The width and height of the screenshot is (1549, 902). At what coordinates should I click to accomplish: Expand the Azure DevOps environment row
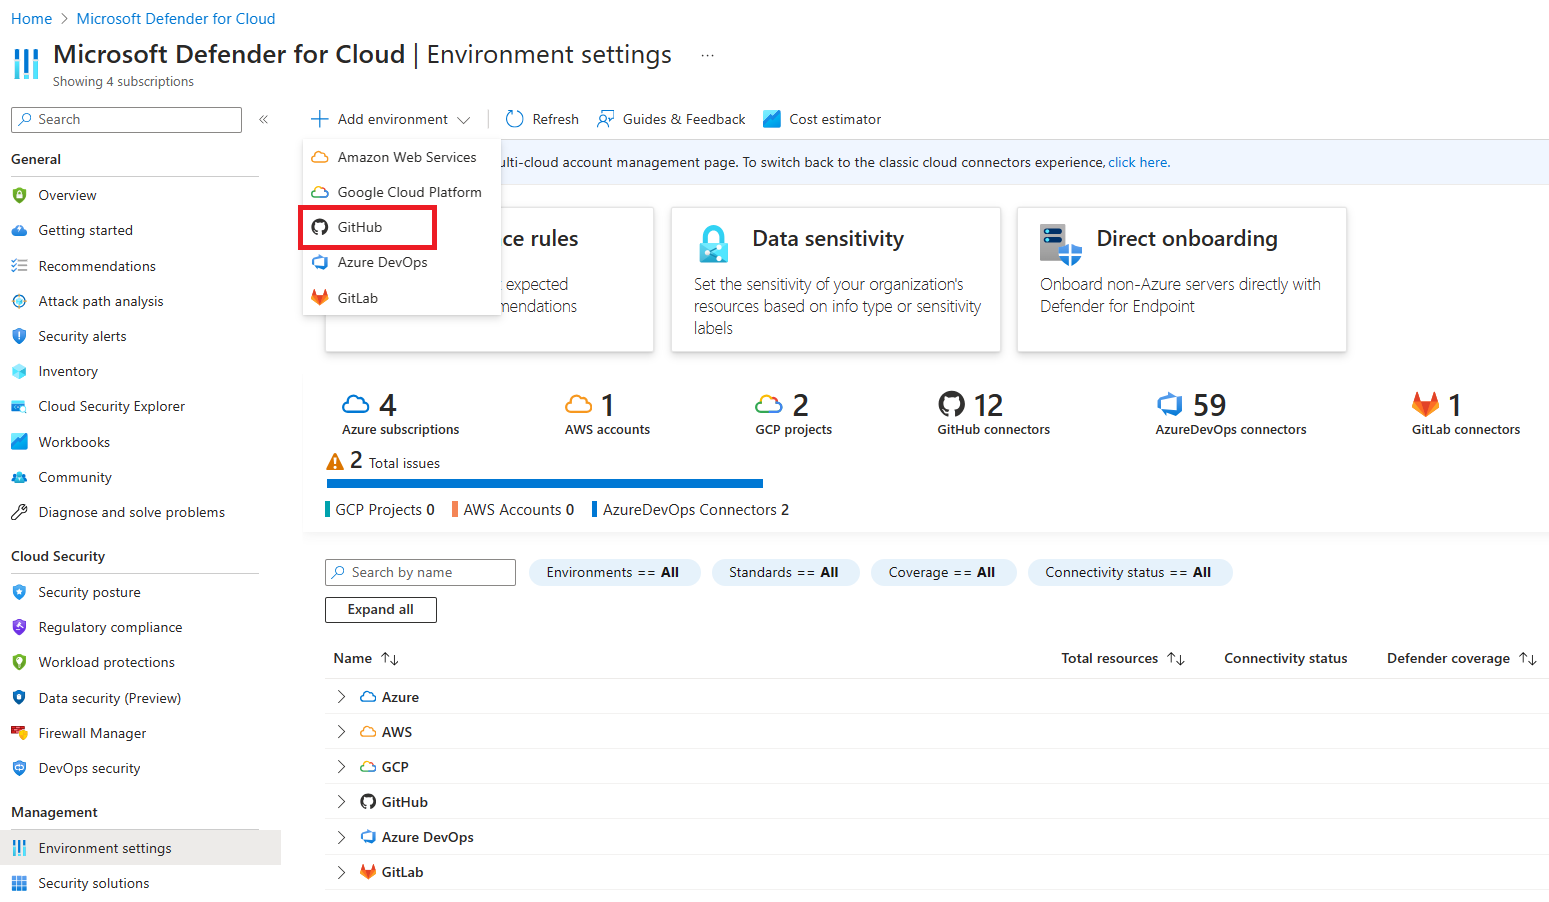click(341, 837)
